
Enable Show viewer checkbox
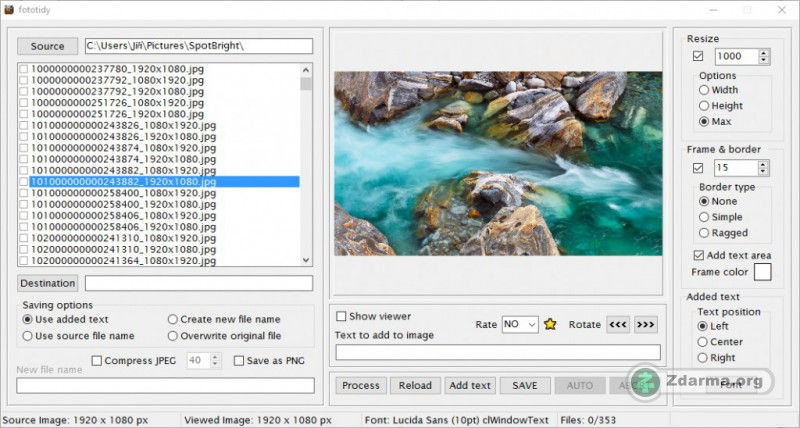pos(341,316)
